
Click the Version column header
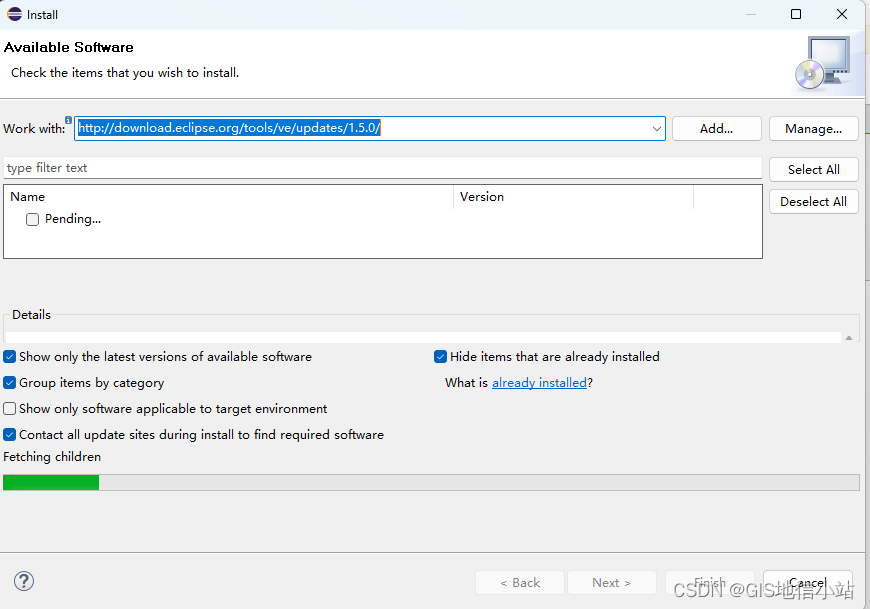[x=574, y=197]
